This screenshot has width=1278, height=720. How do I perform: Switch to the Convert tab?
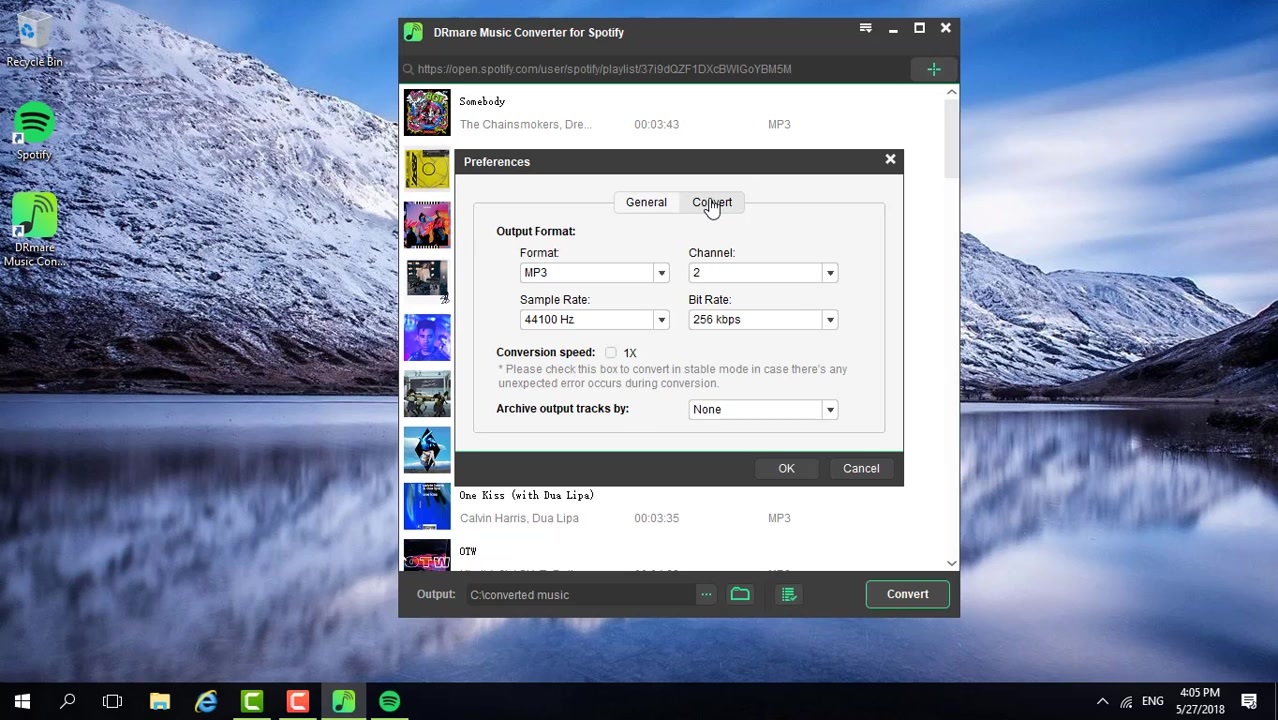(712, 202)
